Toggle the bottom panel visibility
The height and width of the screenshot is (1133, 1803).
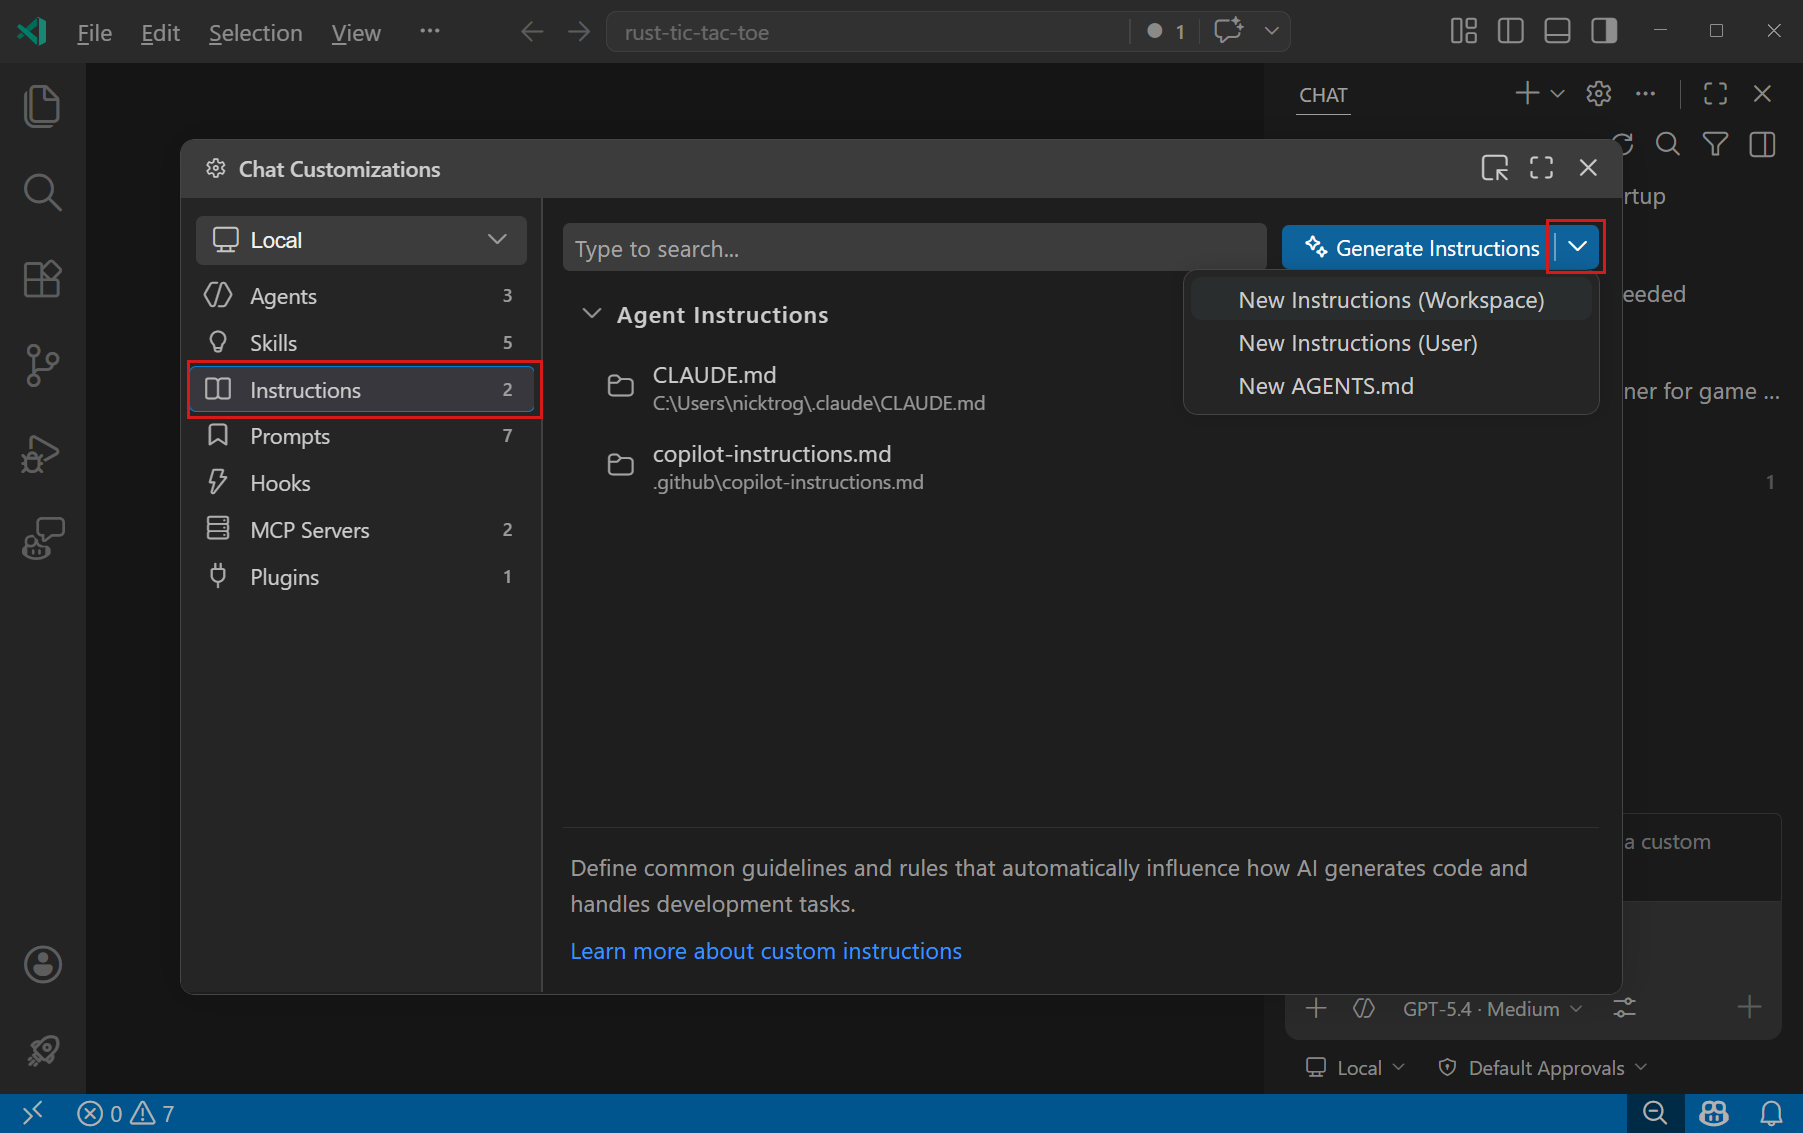click(1556, 30)
